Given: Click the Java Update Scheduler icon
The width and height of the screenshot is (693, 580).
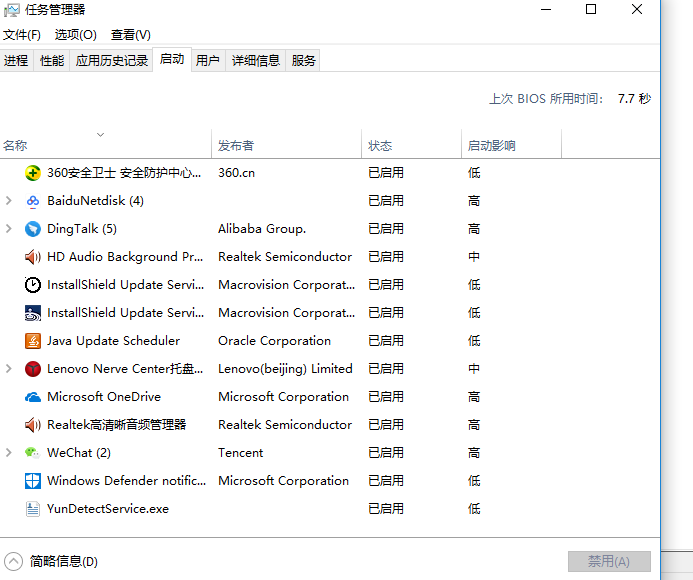Looking at the screenshot, I should click(x=33, y=341).
